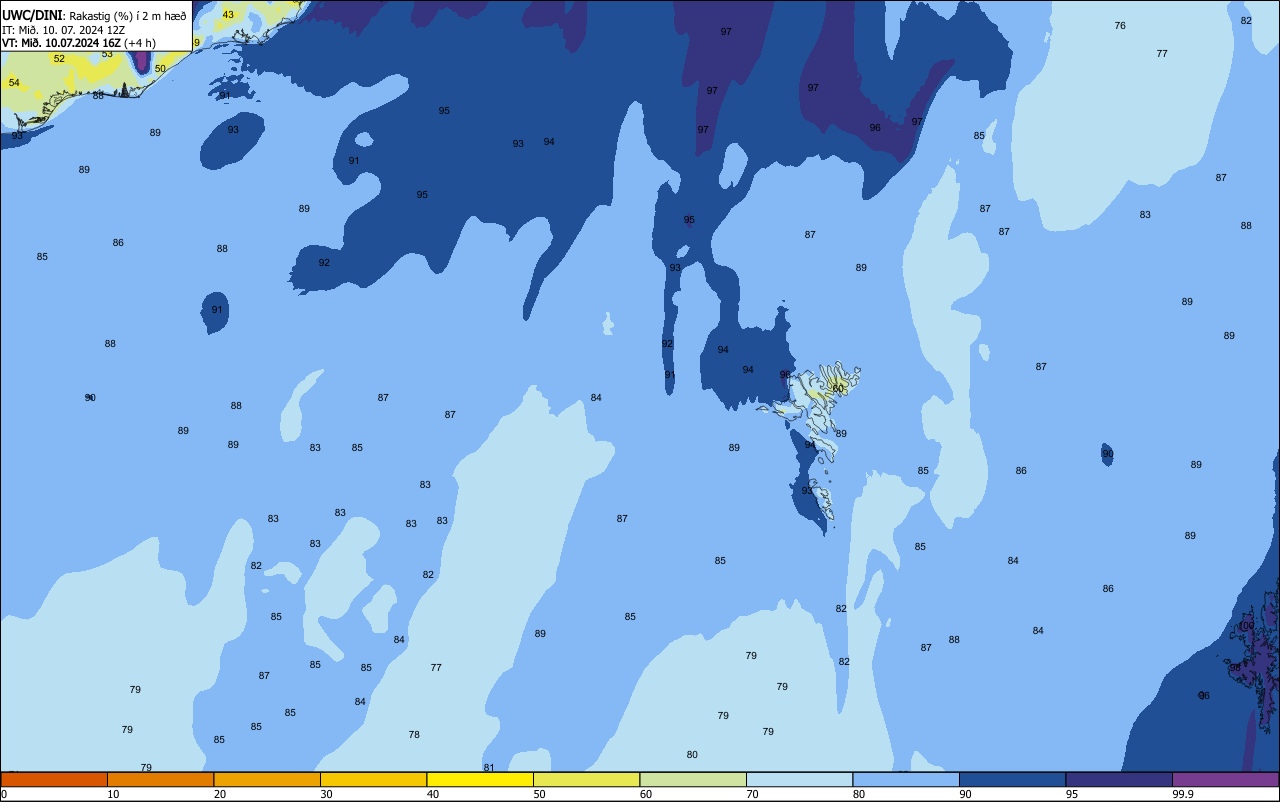Screen dimensions: 1280x802
Task: Select the 90–95 dark blue legend swatch
Action: [x=1012, y=779]
